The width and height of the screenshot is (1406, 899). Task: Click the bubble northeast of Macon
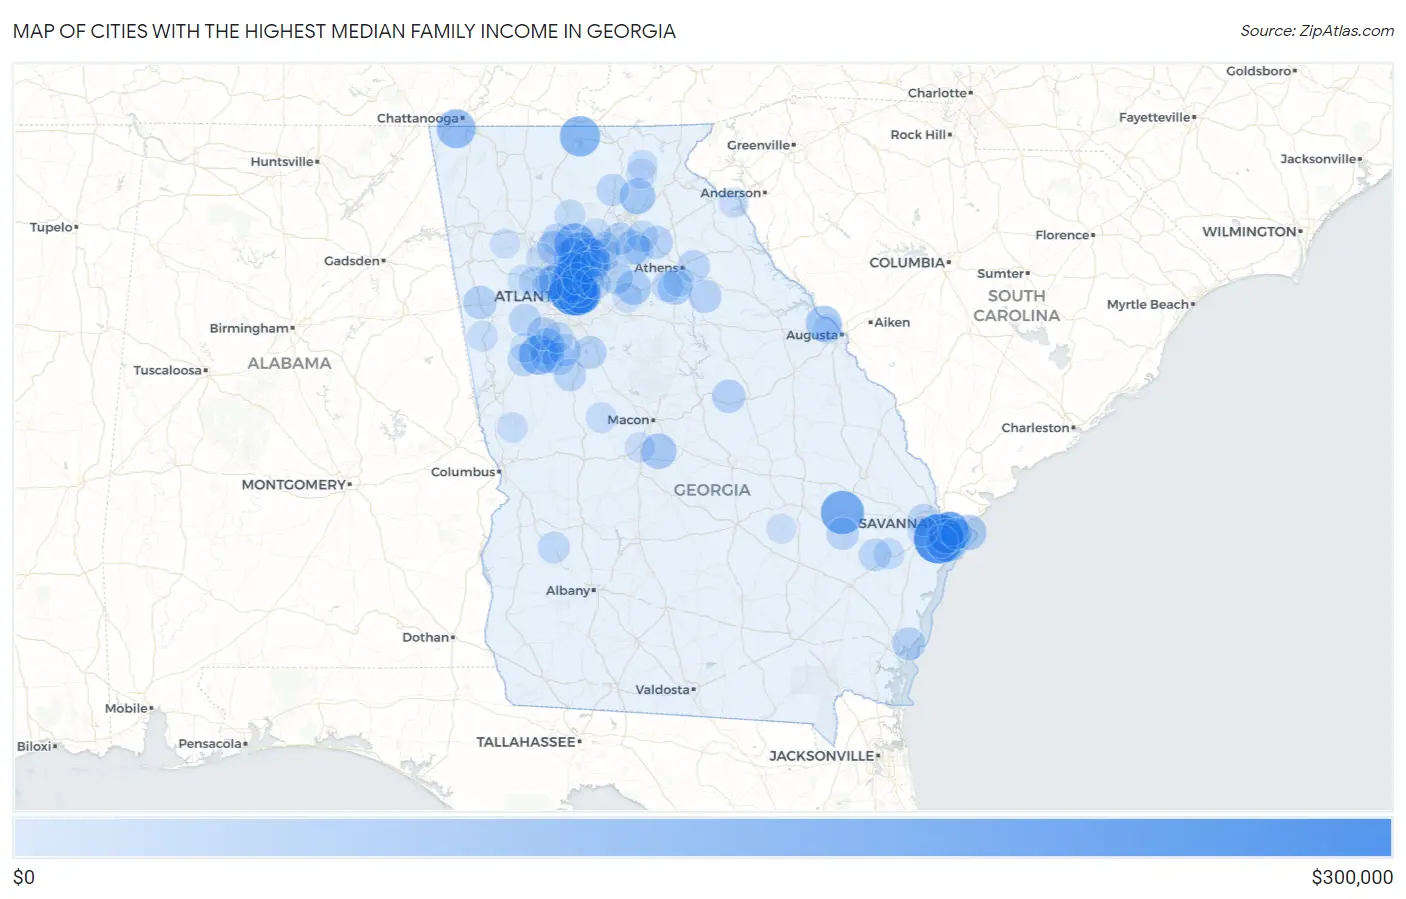(728, 396)
